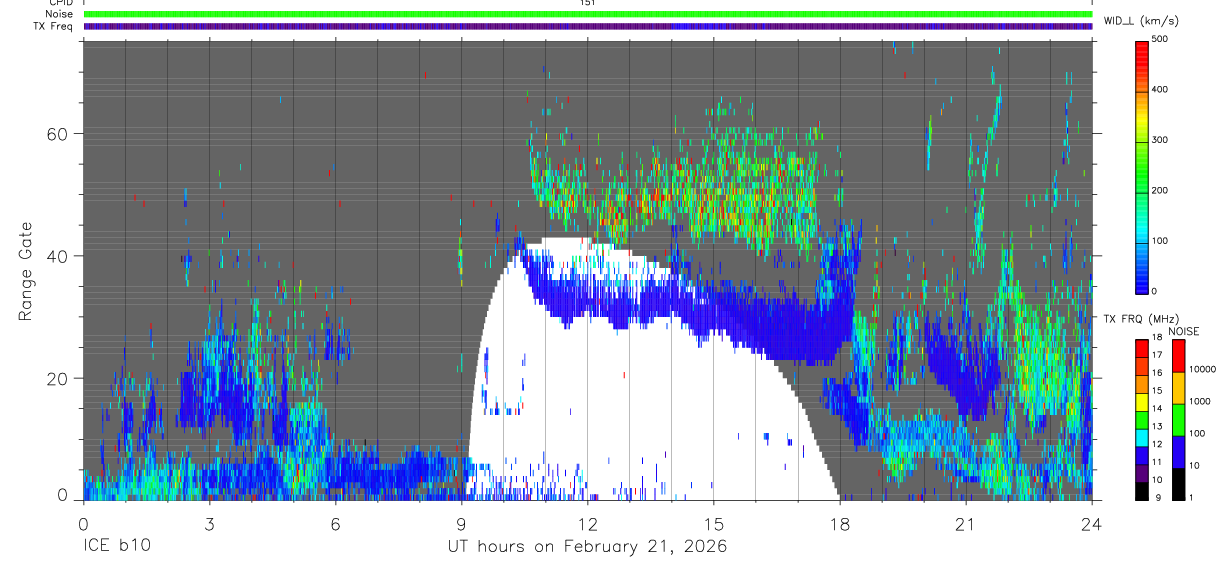
Task: Click the TX FRQ (MHz) color legend
Action: point(1142,419)
